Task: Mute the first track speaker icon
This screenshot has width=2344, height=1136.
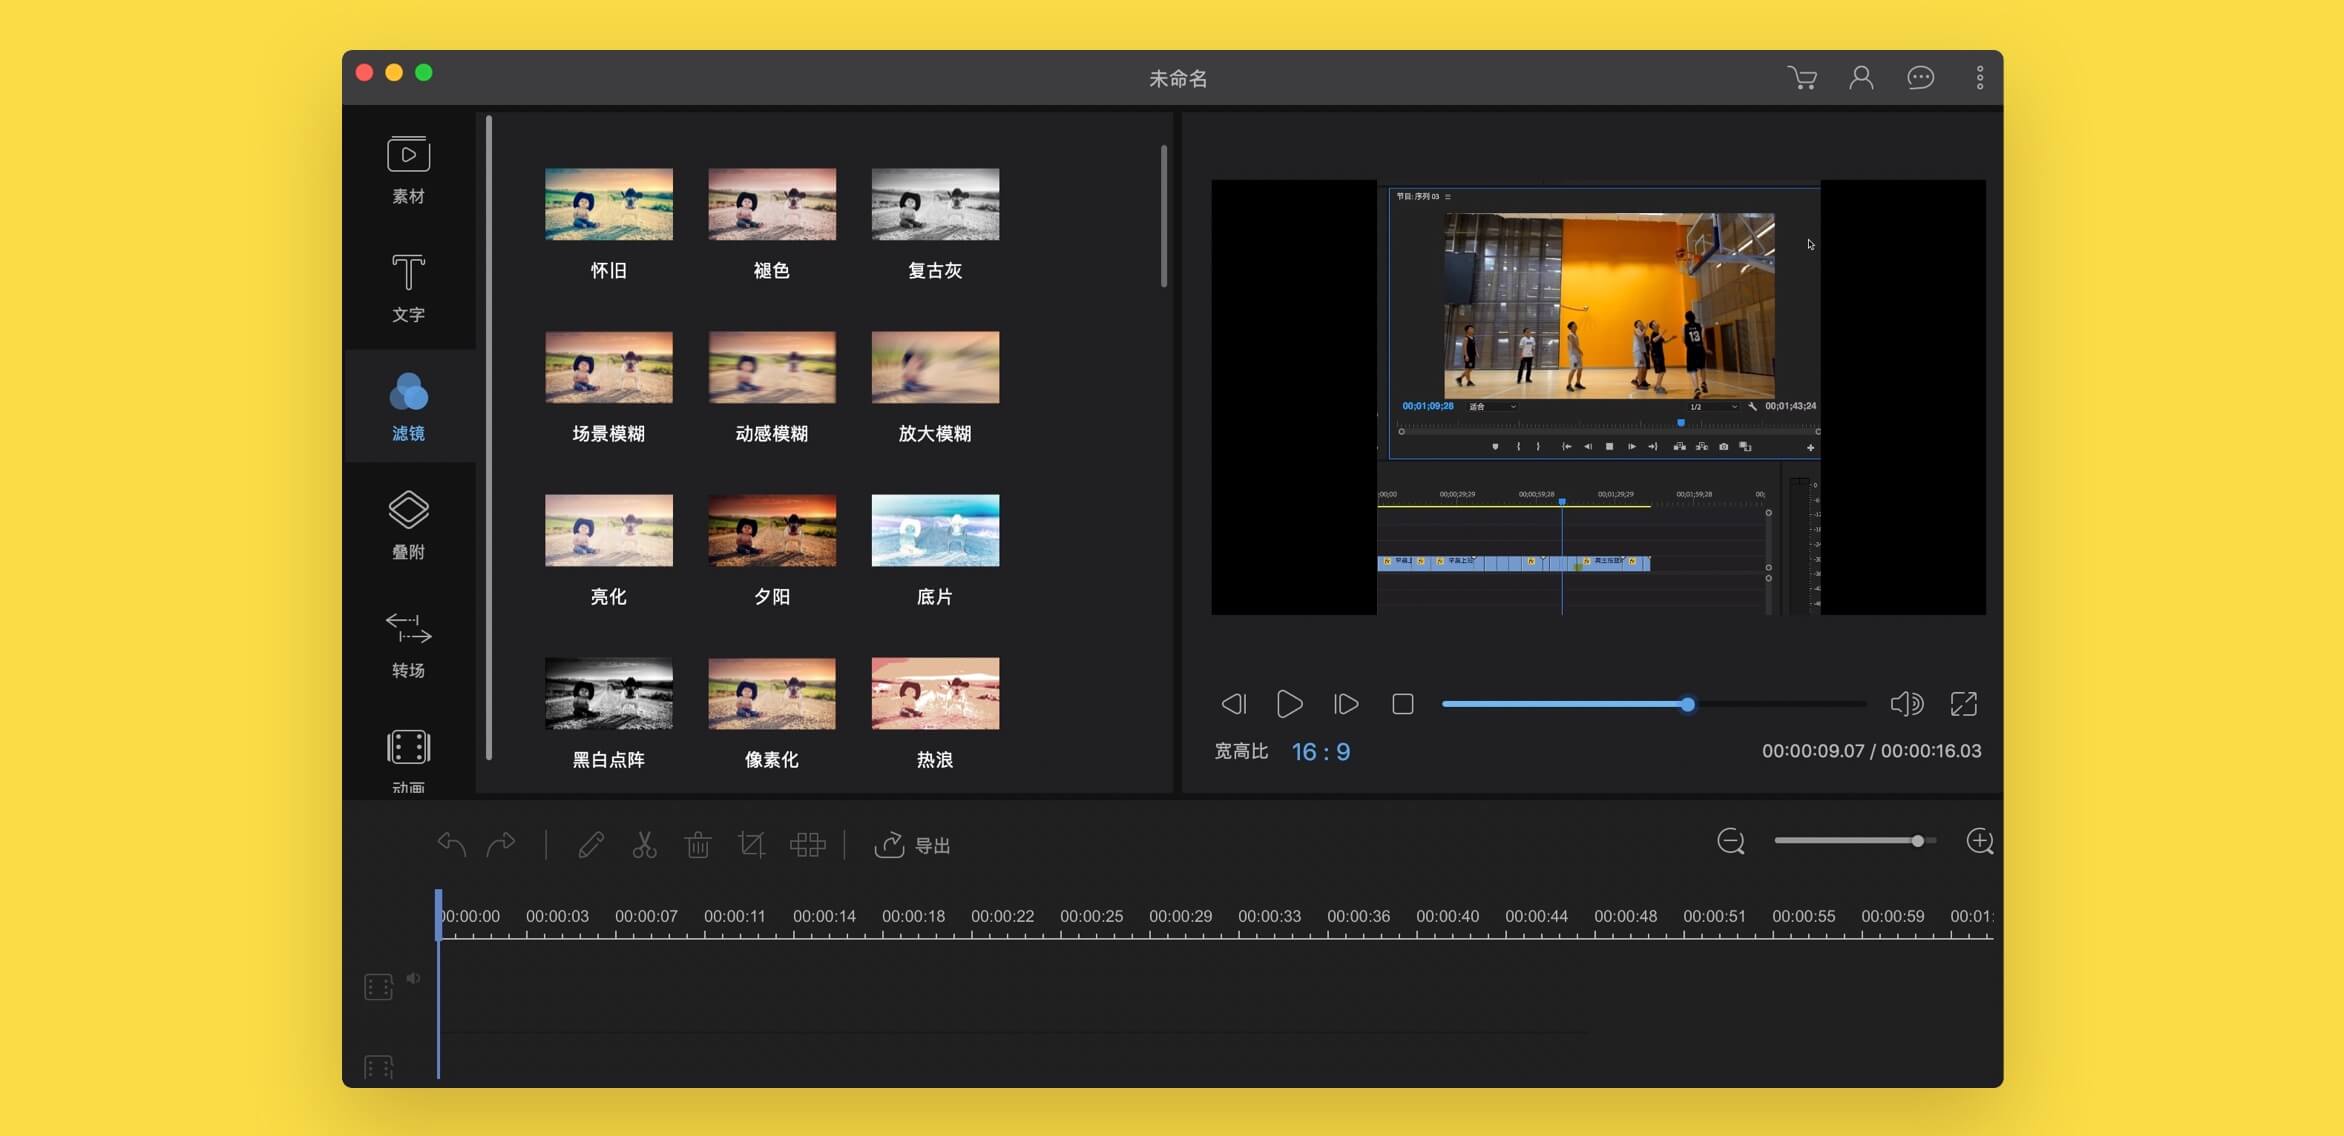Action: coord(413,978)
